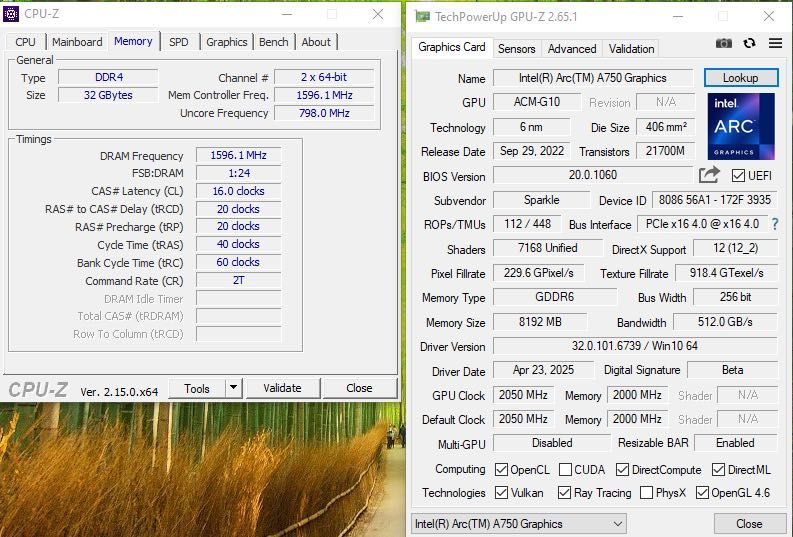The height and width of the screenshot is (537, 793).
Task: Click the BIOS export share icon
Action: coord(709,175)
